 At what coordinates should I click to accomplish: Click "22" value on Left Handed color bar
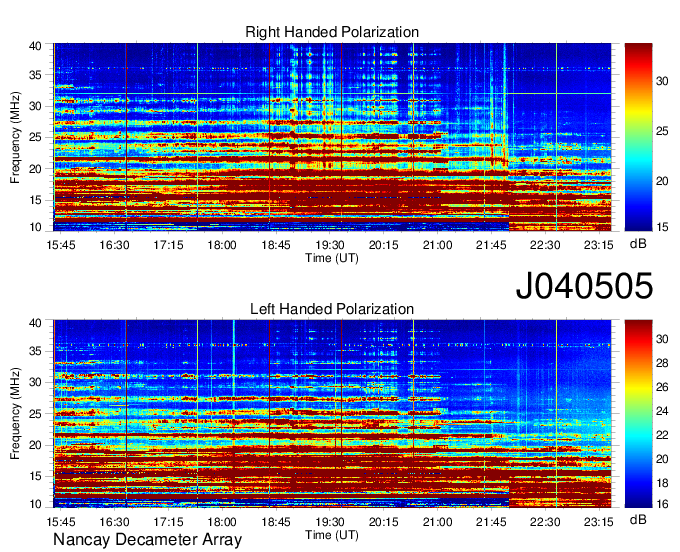click(x=662, y=435)
